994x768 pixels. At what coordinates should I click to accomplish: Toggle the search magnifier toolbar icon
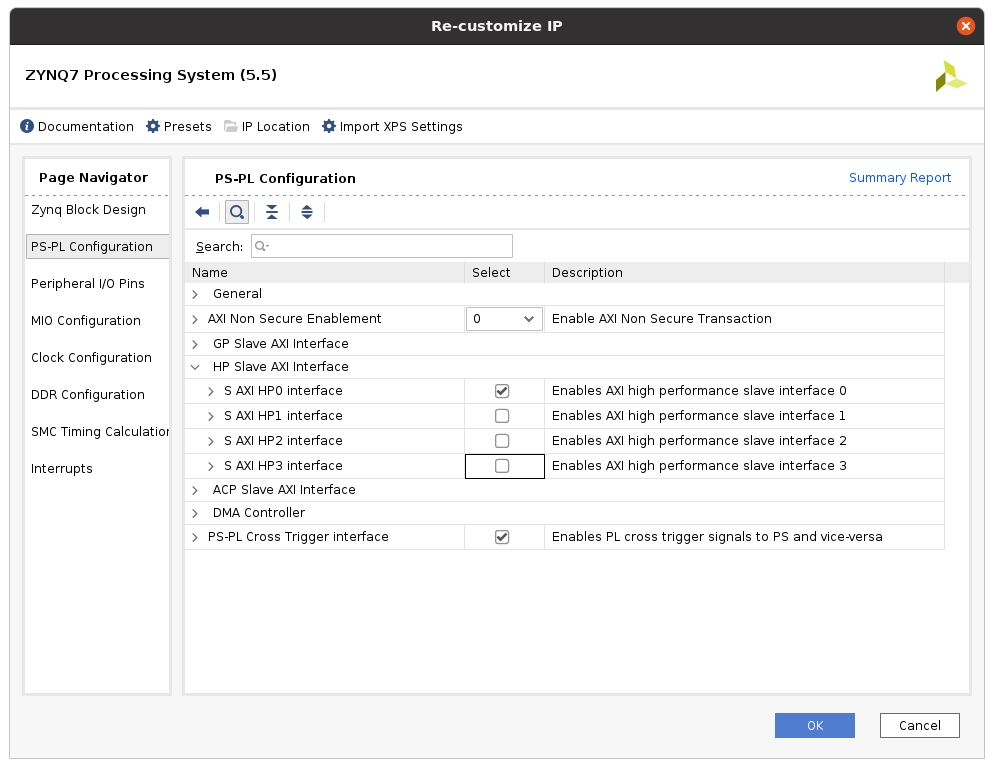click(x=237, y=212)
